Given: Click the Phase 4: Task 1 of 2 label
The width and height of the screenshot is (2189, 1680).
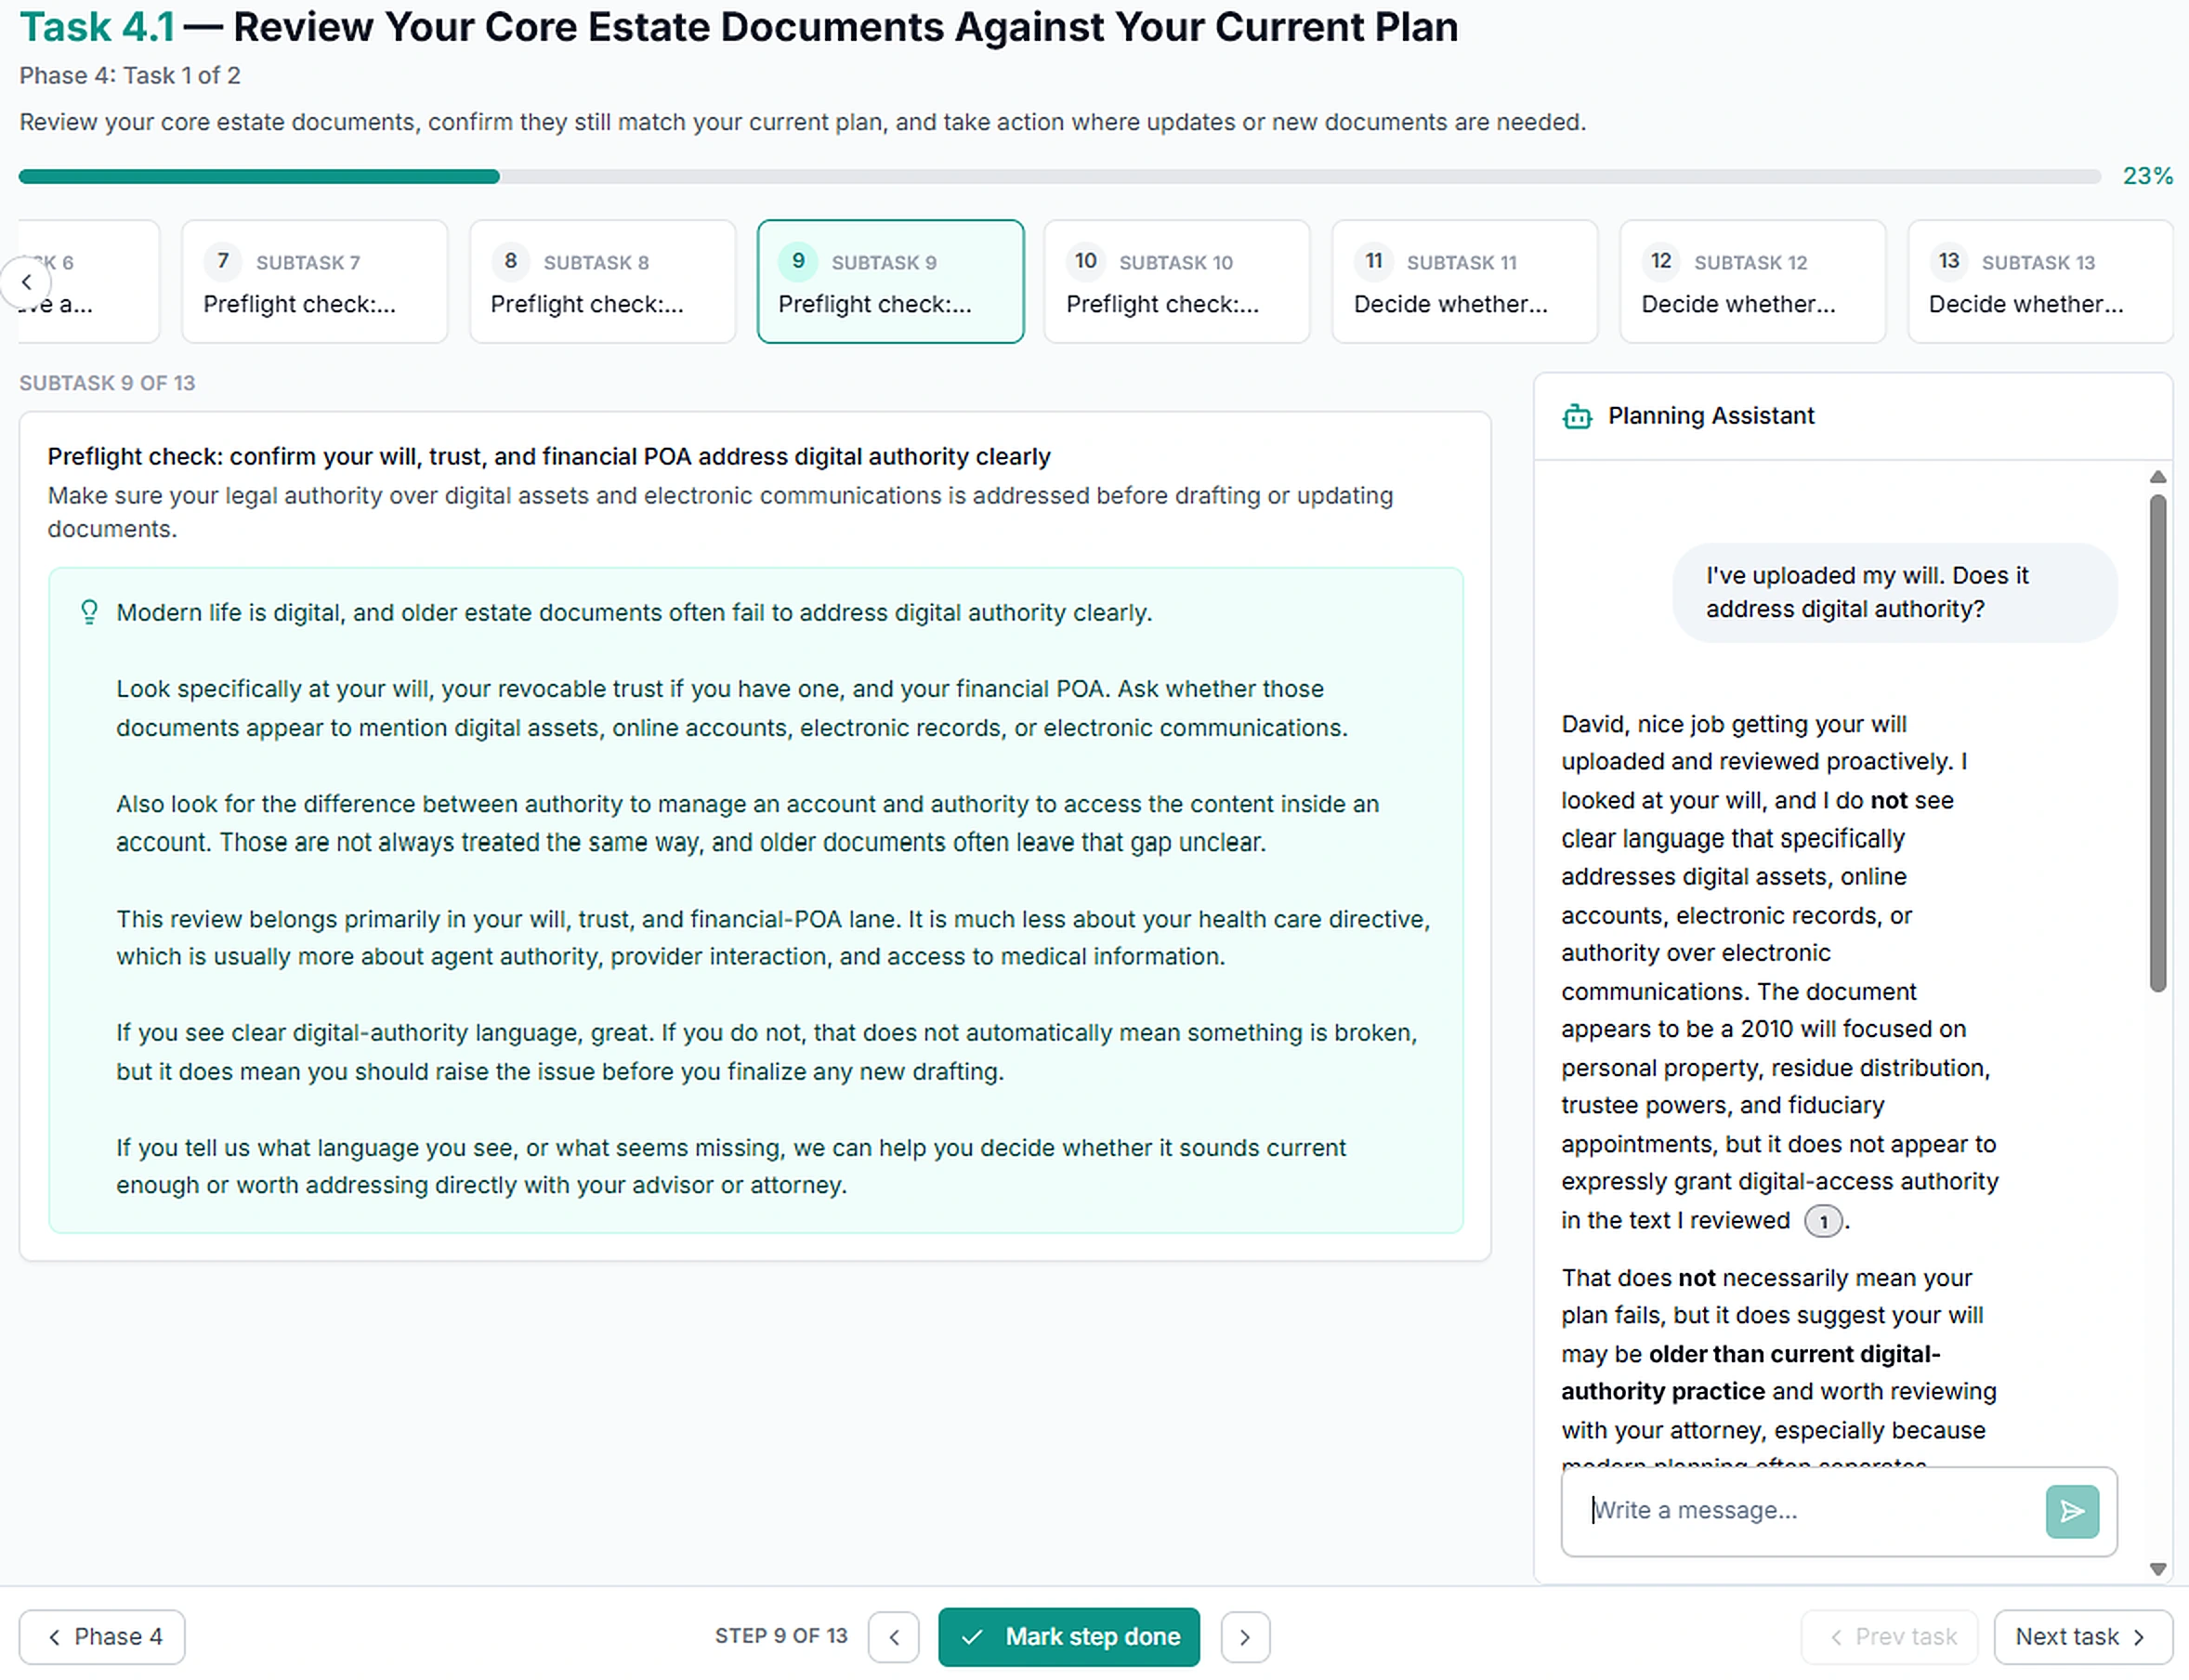Looking at the screenshot, I should pyautogui.click(x=129, y=76).
